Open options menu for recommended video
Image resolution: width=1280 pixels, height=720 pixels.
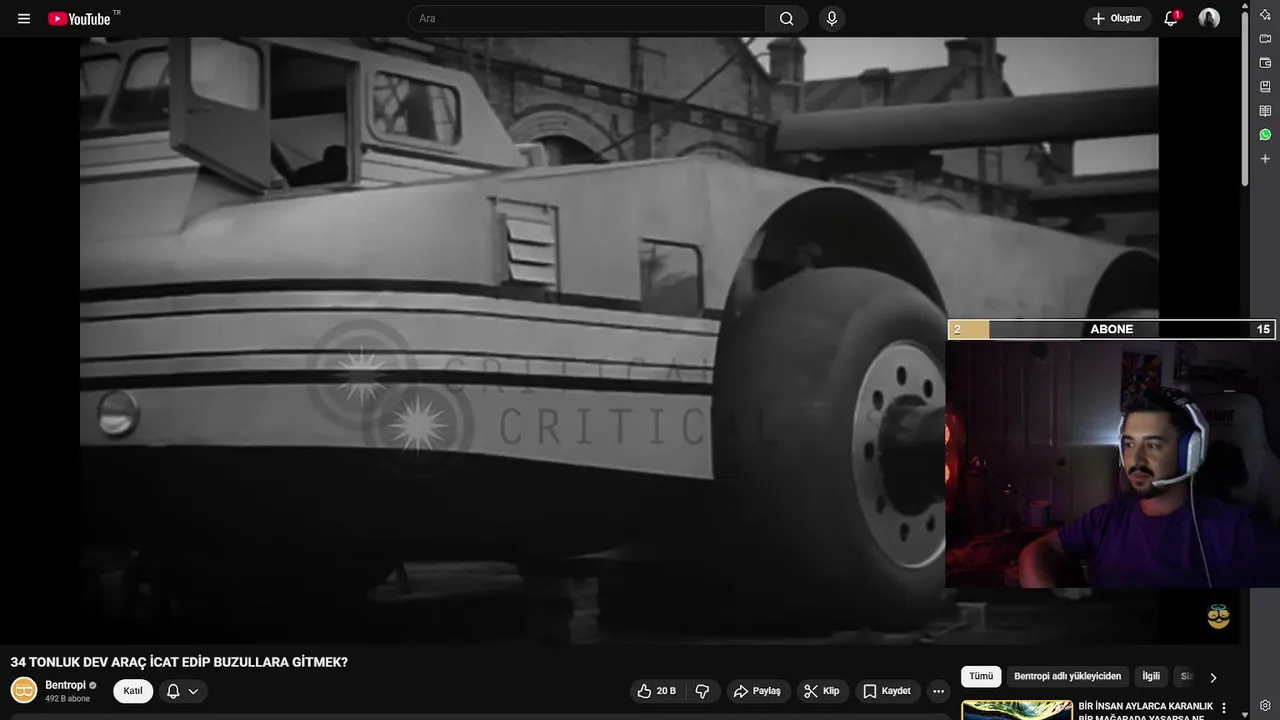(1224, 708)
